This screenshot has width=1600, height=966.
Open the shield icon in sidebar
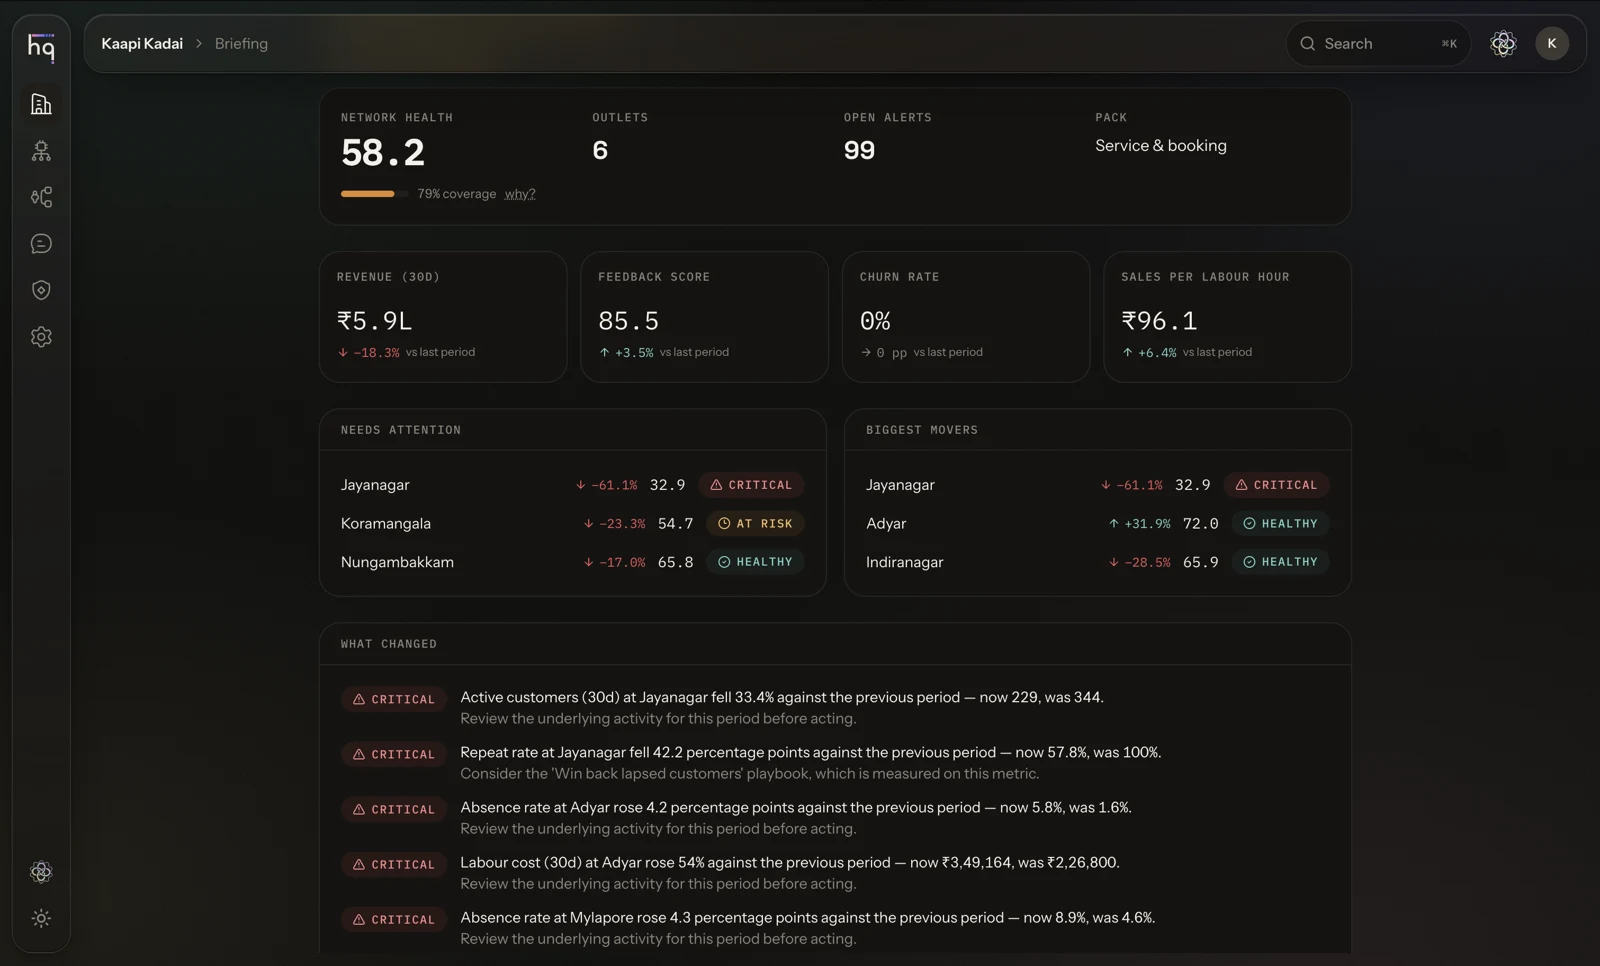(41, 290)
